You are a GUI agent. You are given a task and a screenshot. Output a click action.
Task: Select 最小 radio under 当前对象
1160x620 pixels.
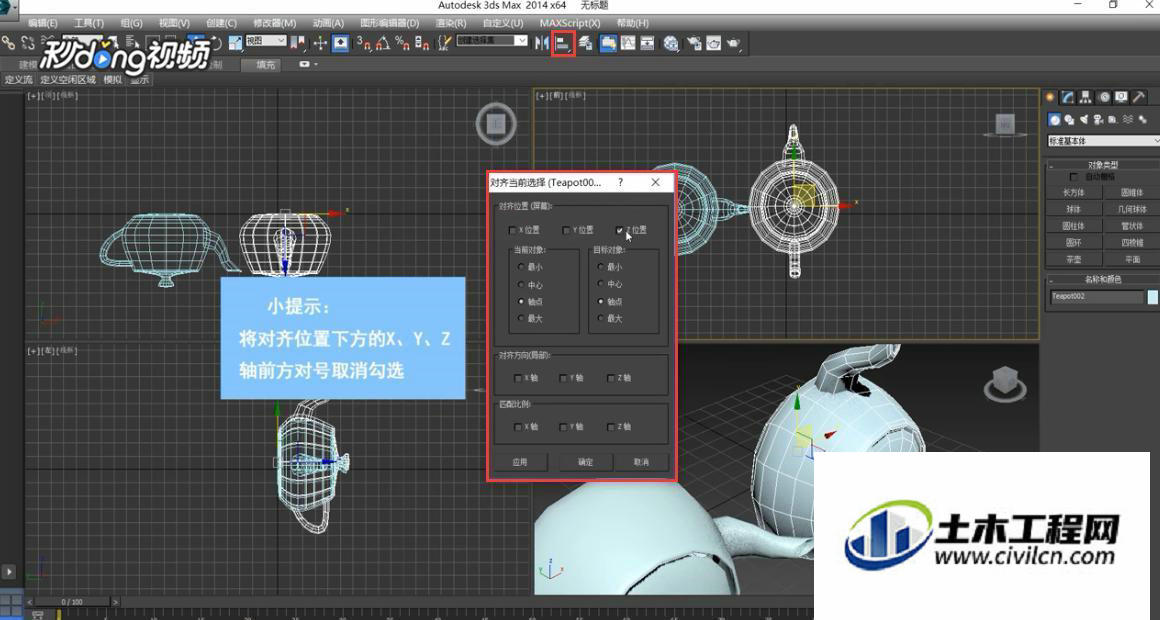(x=522, y=267)
